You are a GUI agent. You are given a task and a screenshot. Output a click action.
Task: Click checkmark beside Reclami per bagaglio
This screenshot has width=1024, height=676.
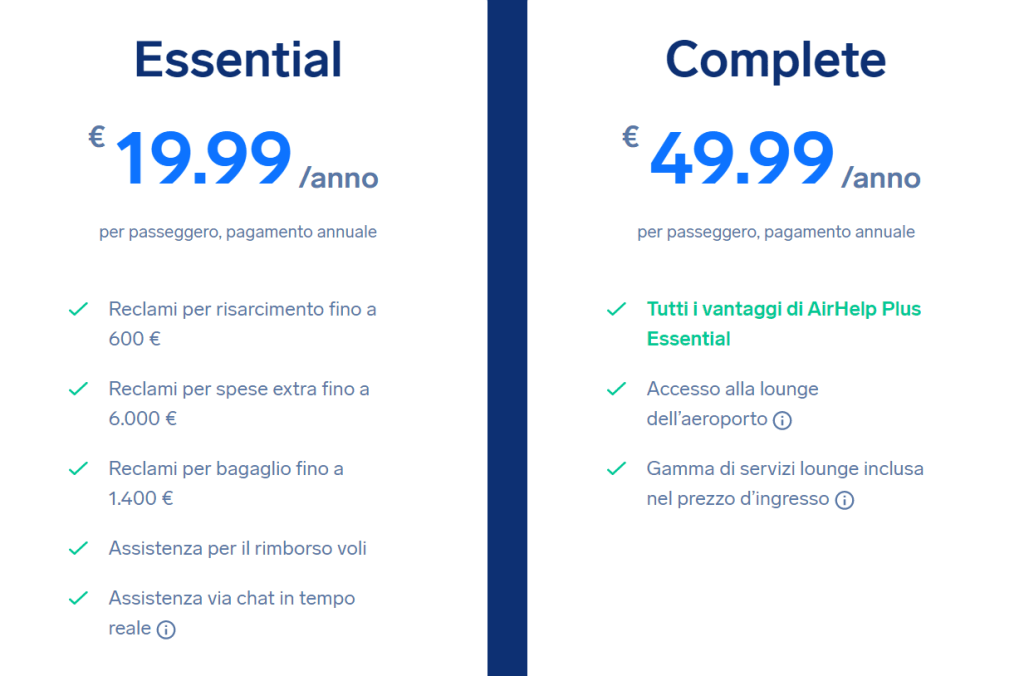[x=78, y=469]
